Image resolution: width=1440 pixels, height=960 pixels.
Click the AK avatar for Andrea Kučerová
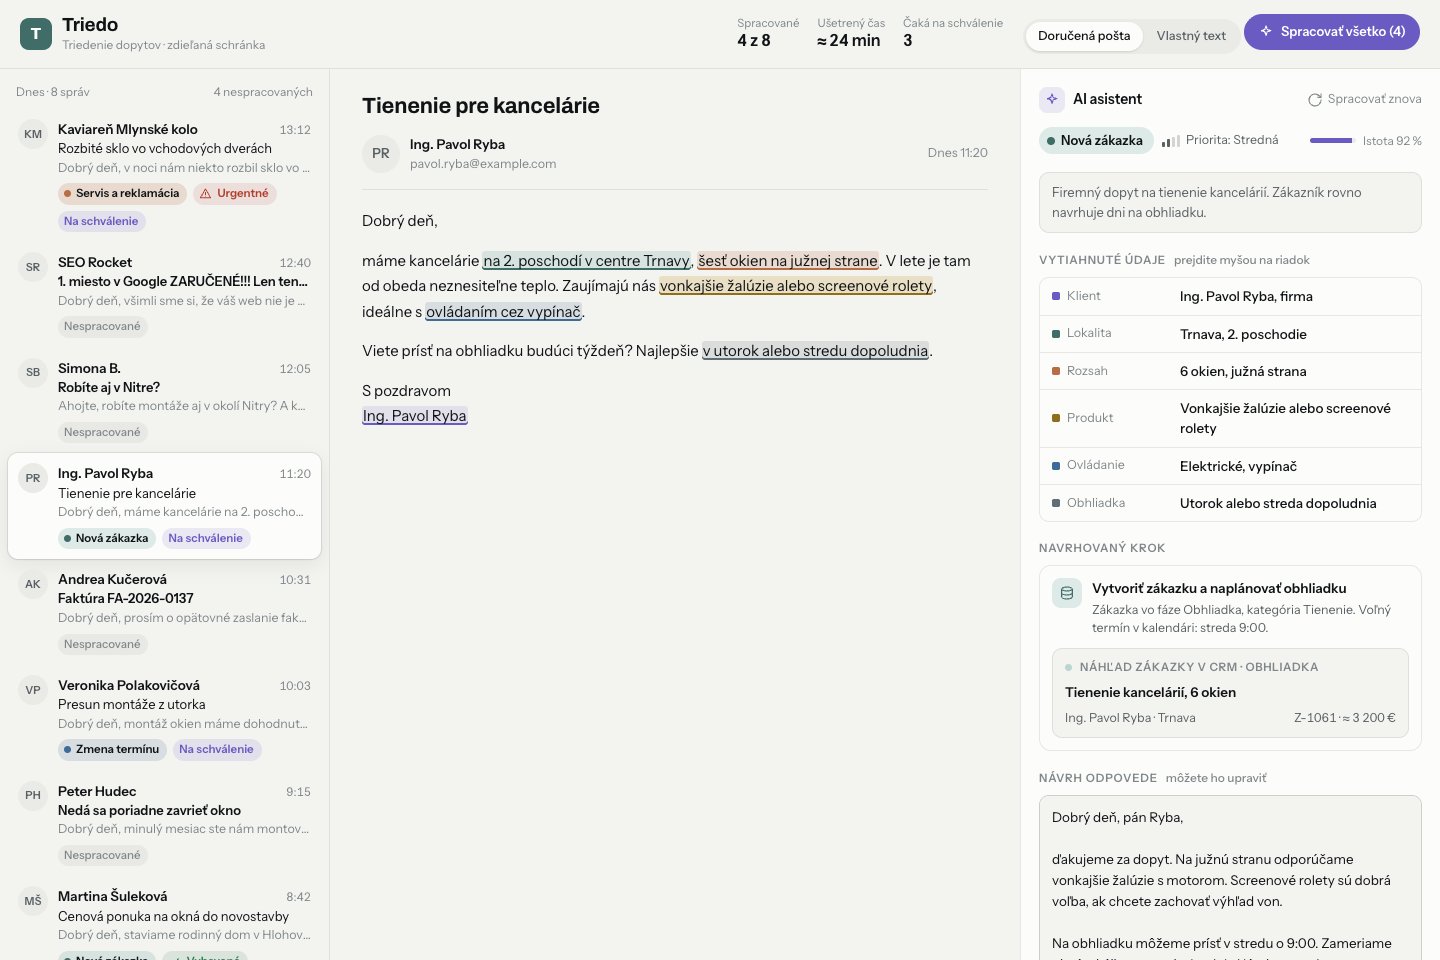[x=33, y=584]
